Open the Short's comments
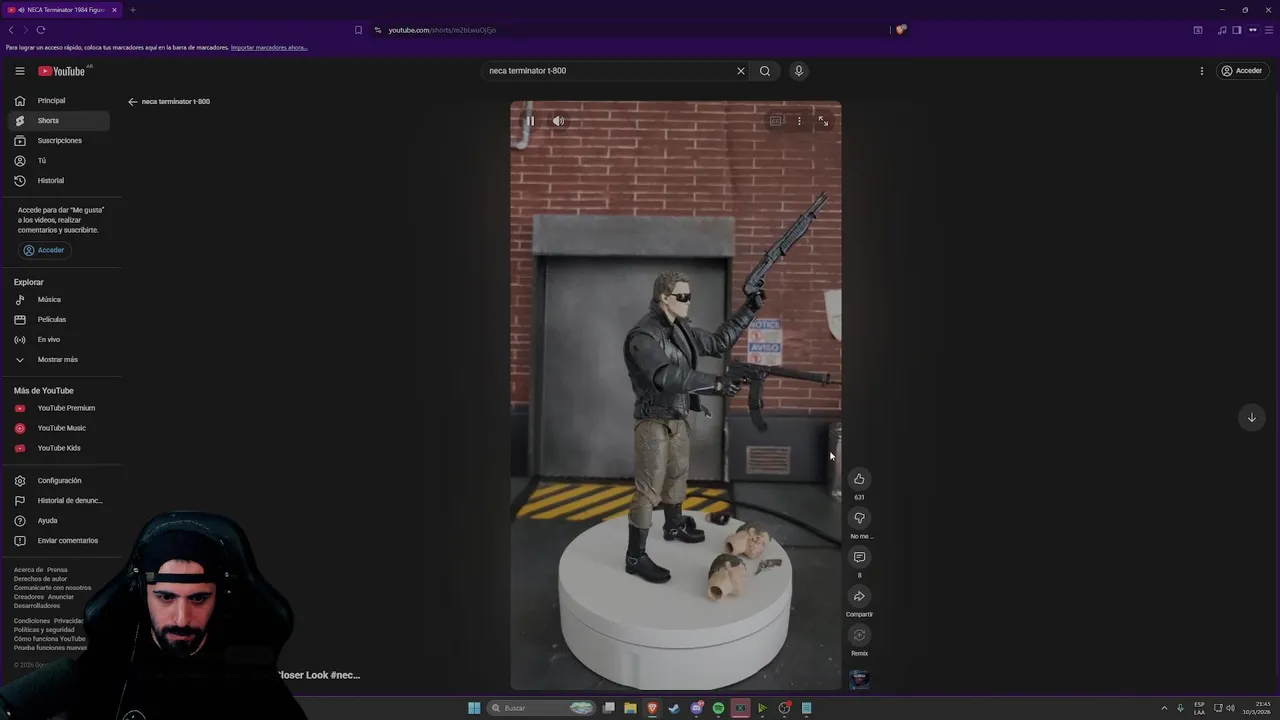 [859, 557]
